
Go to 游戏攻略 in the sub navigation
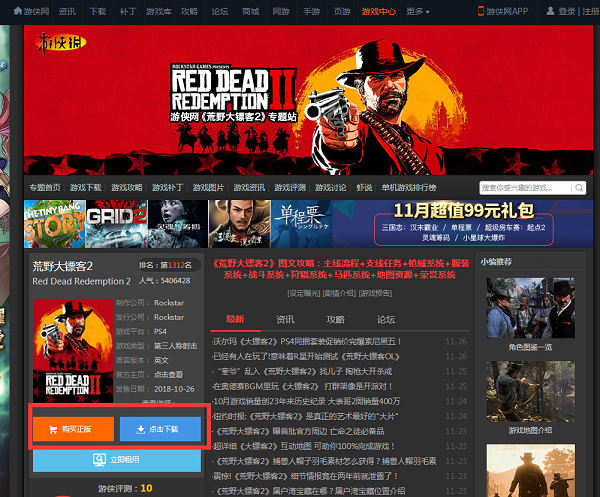tap(127, 187)
